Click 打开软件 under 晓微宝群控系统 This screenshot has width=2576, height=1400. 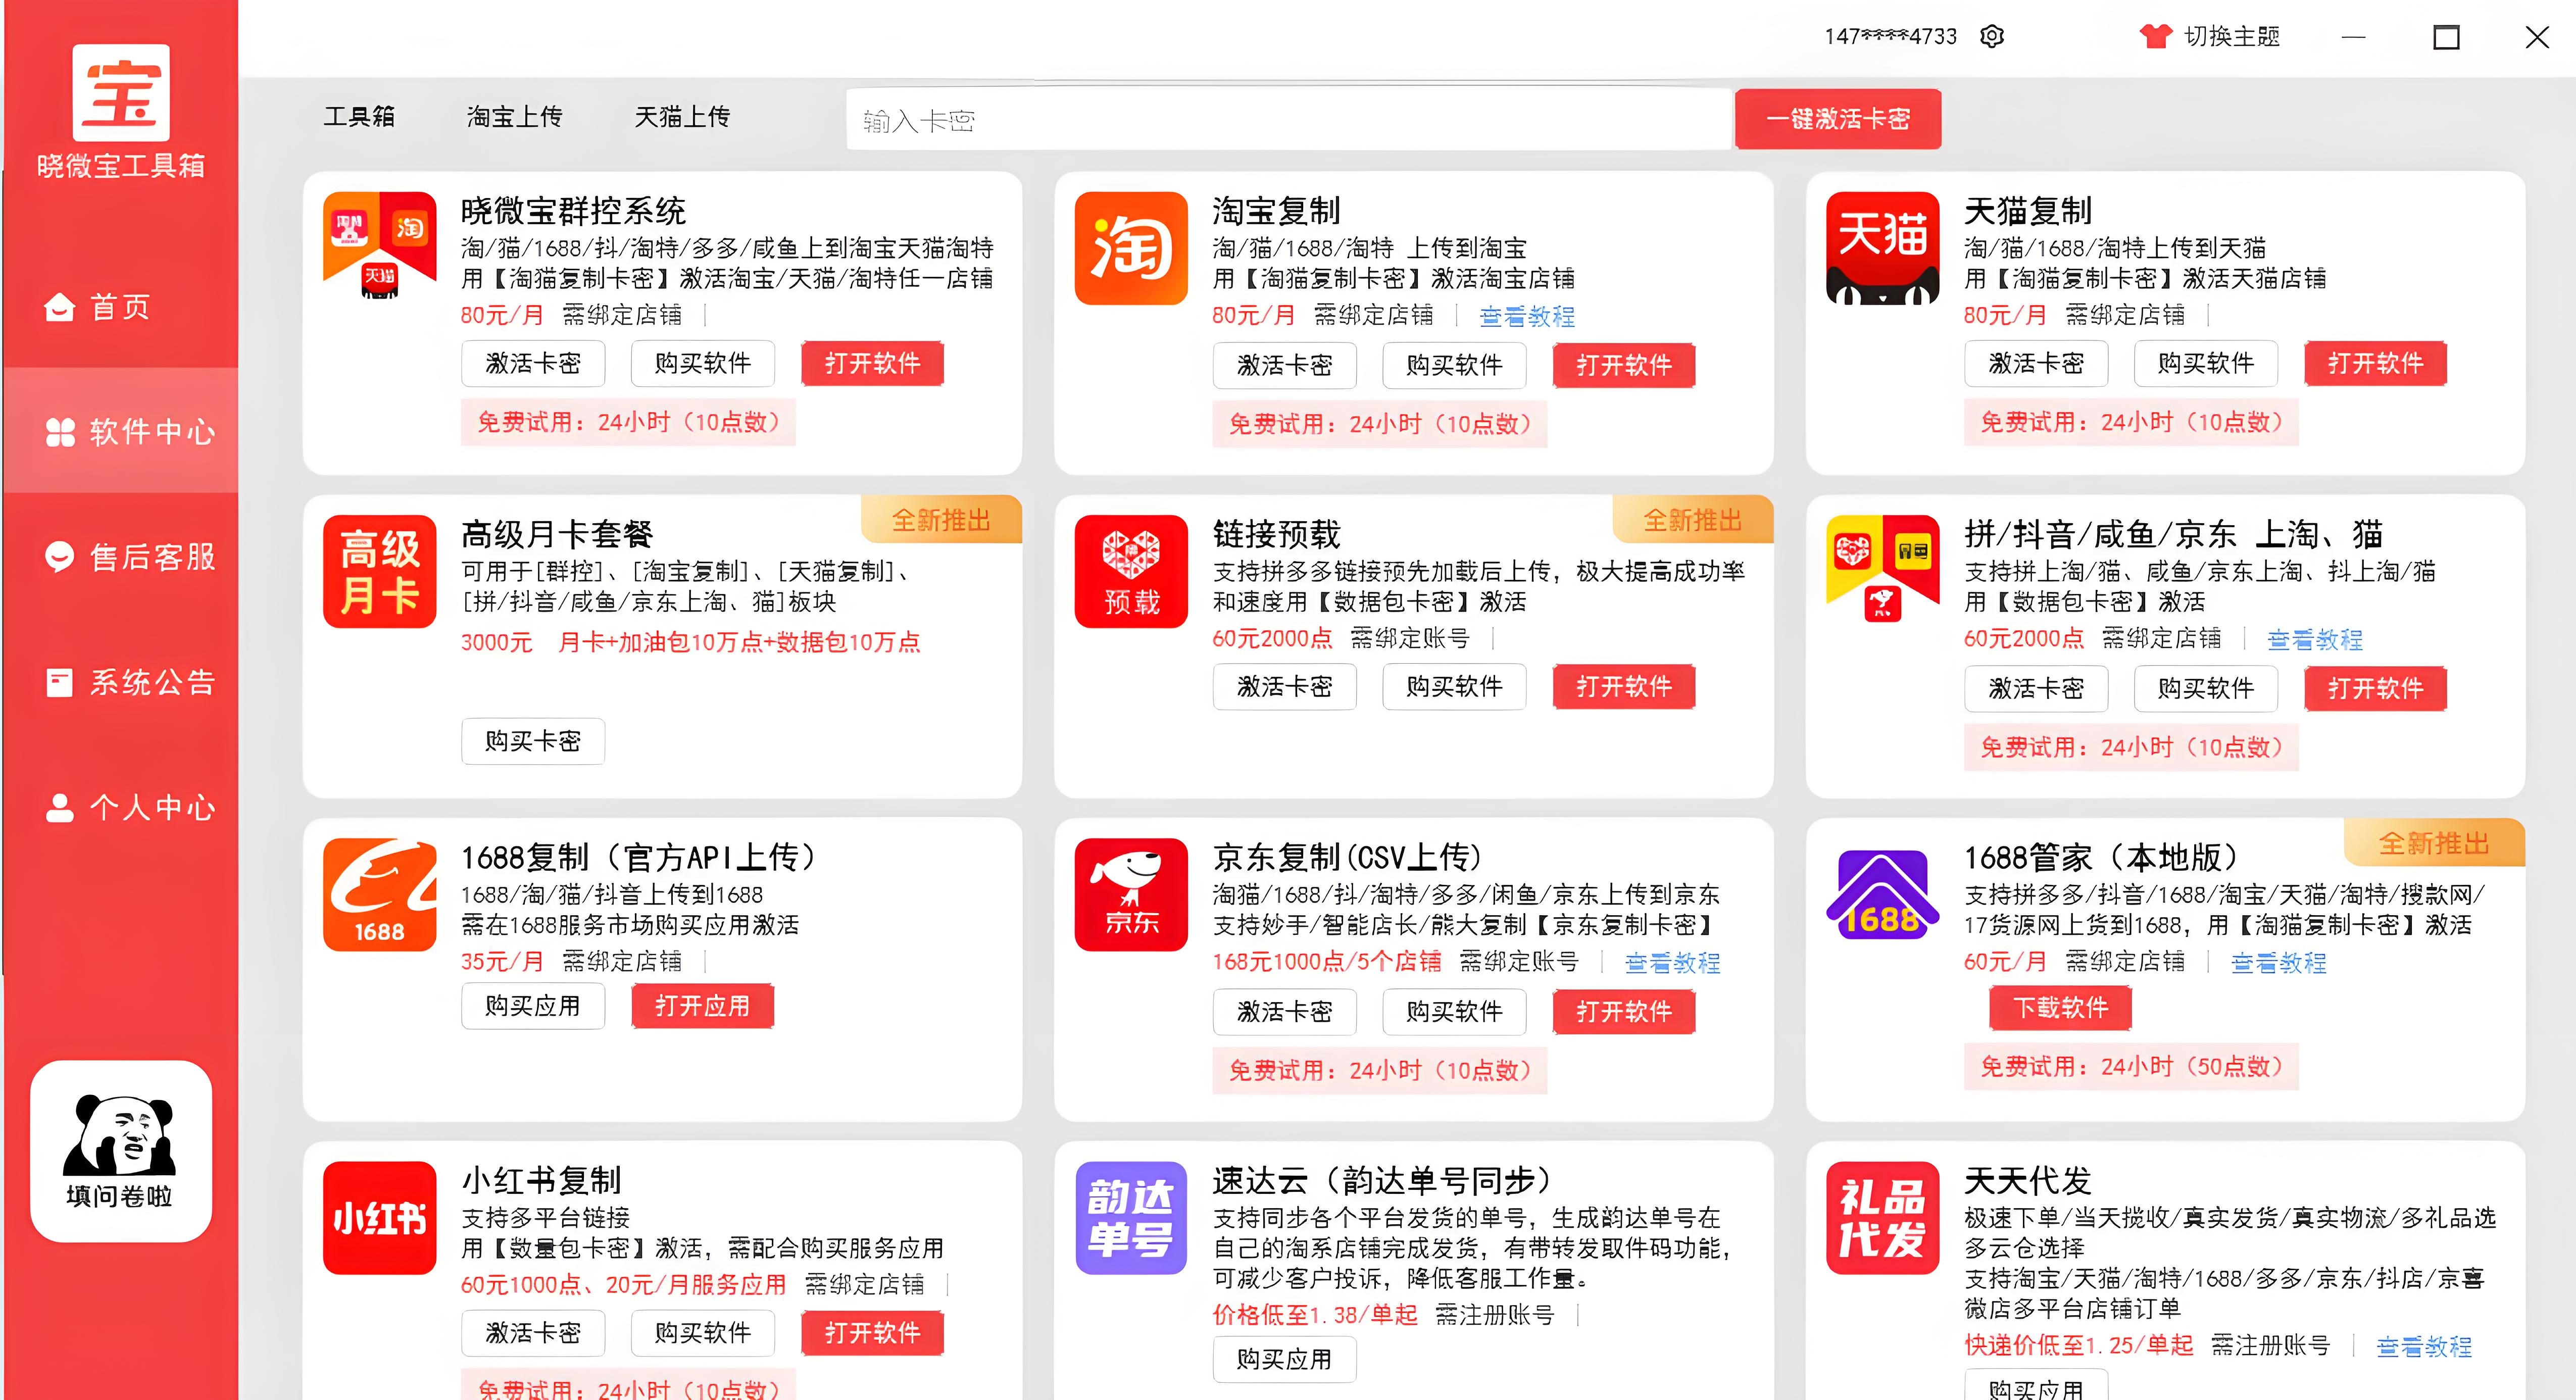click(872, 363)
